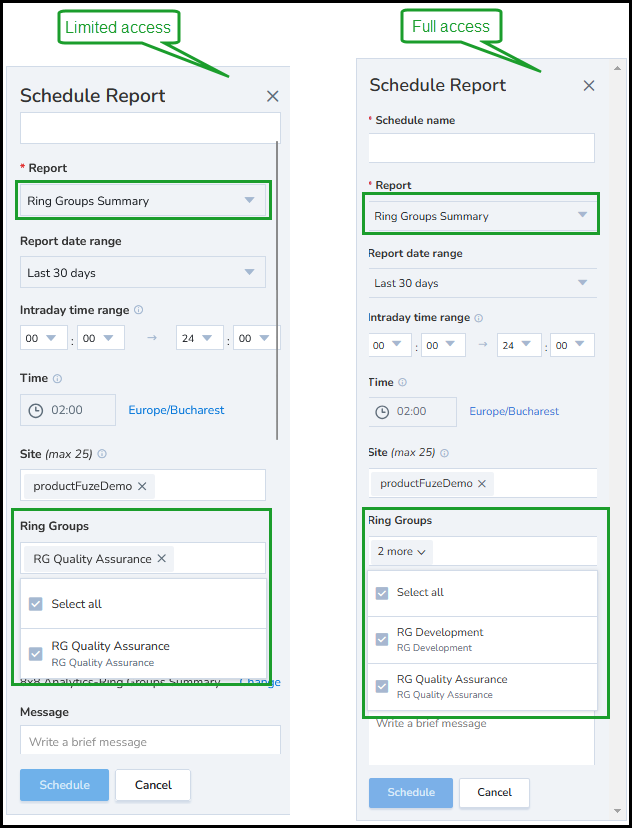Click the Schedule name input field
Image resolution: width=632 pixels, height=828 pixels.
tap(482, 148)
